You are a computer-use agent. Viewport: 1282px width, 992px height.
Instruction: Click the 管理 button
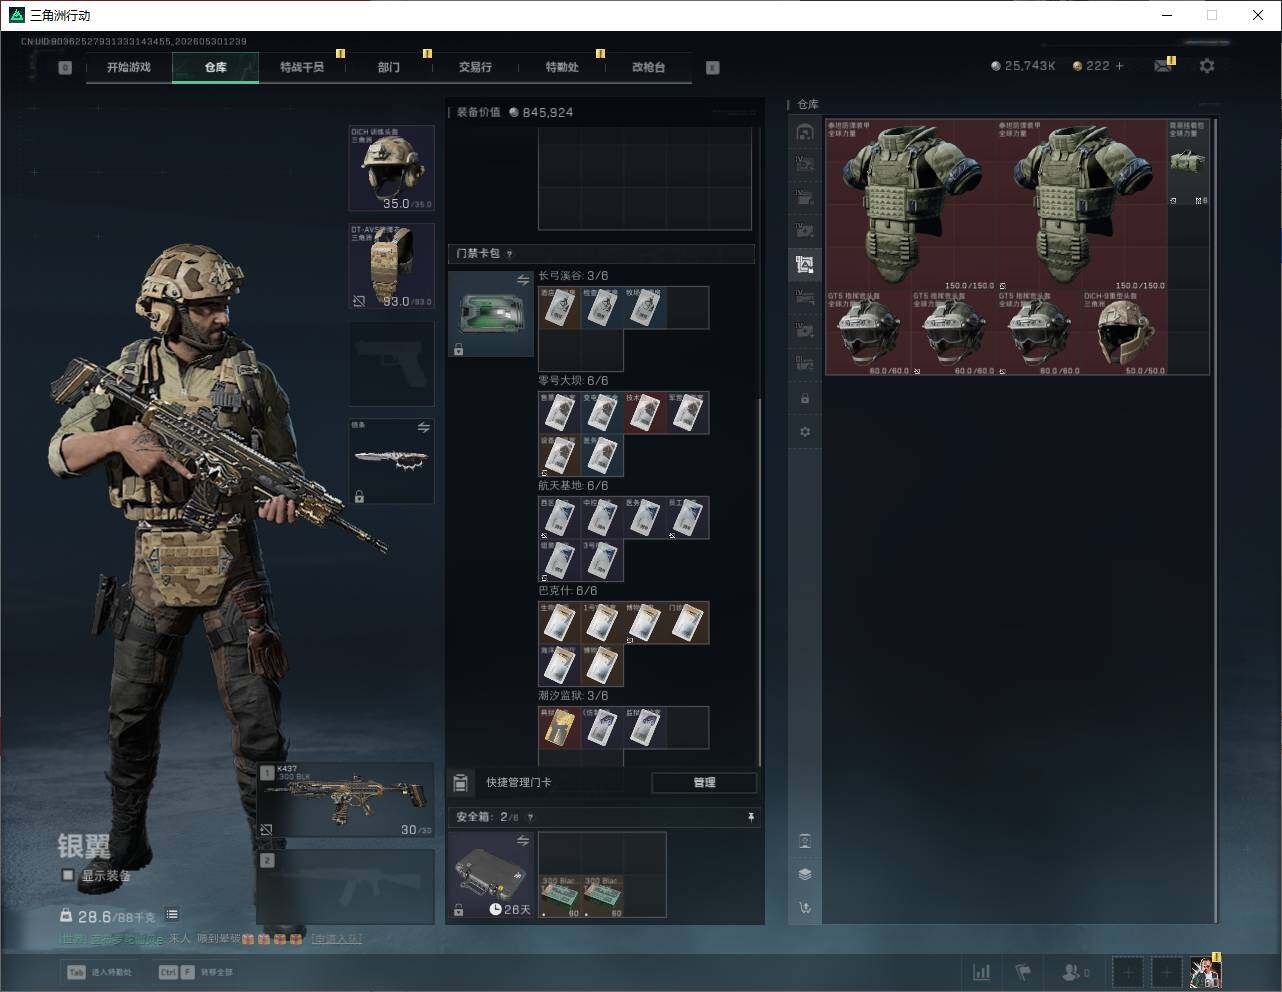pos(704,782)
